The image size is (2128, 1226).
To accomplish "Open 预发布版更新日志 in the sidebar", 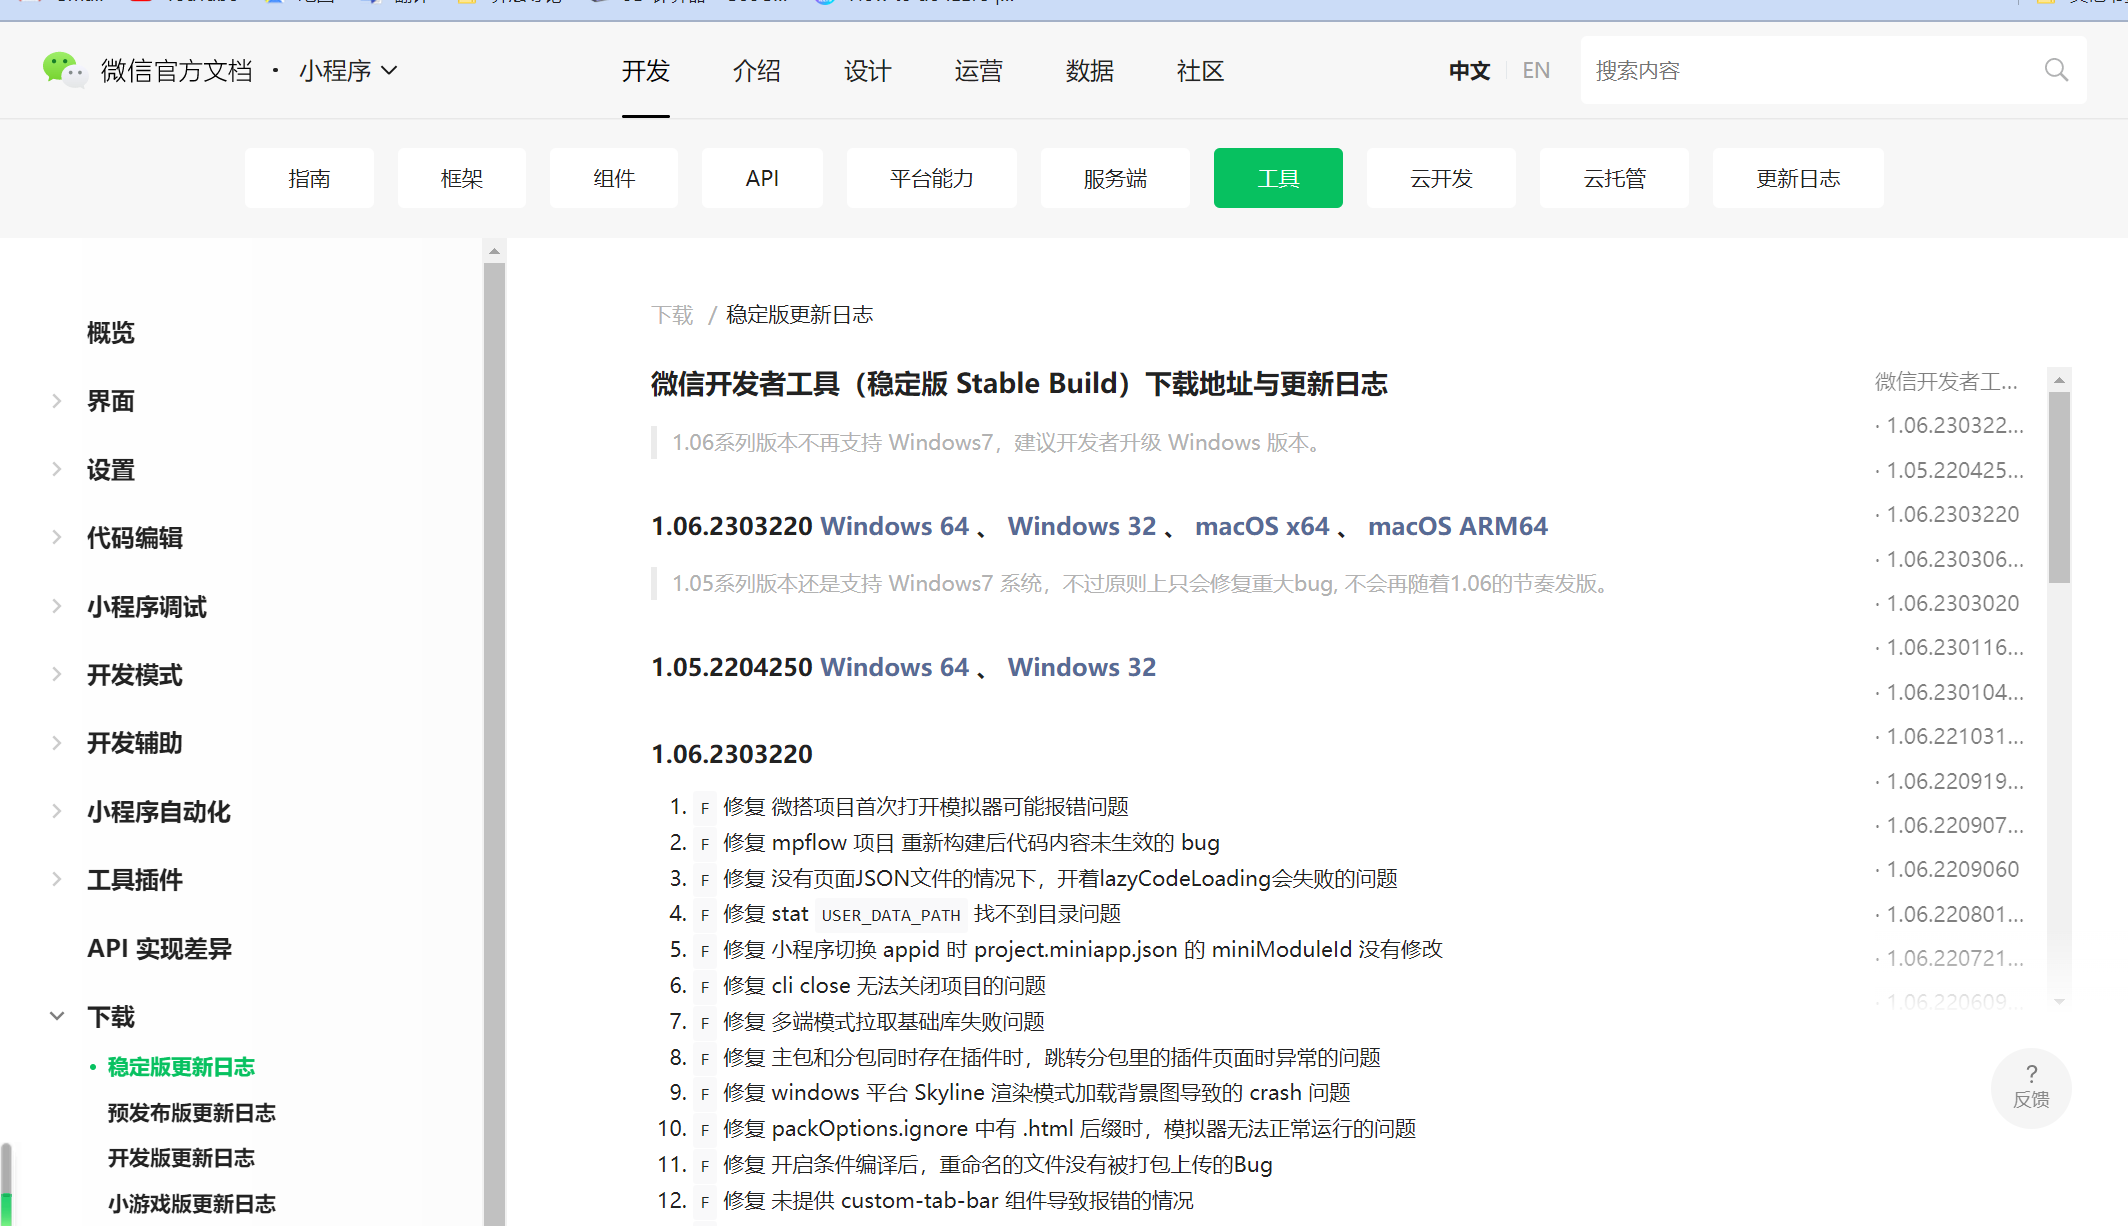I will pos(191,1113).
